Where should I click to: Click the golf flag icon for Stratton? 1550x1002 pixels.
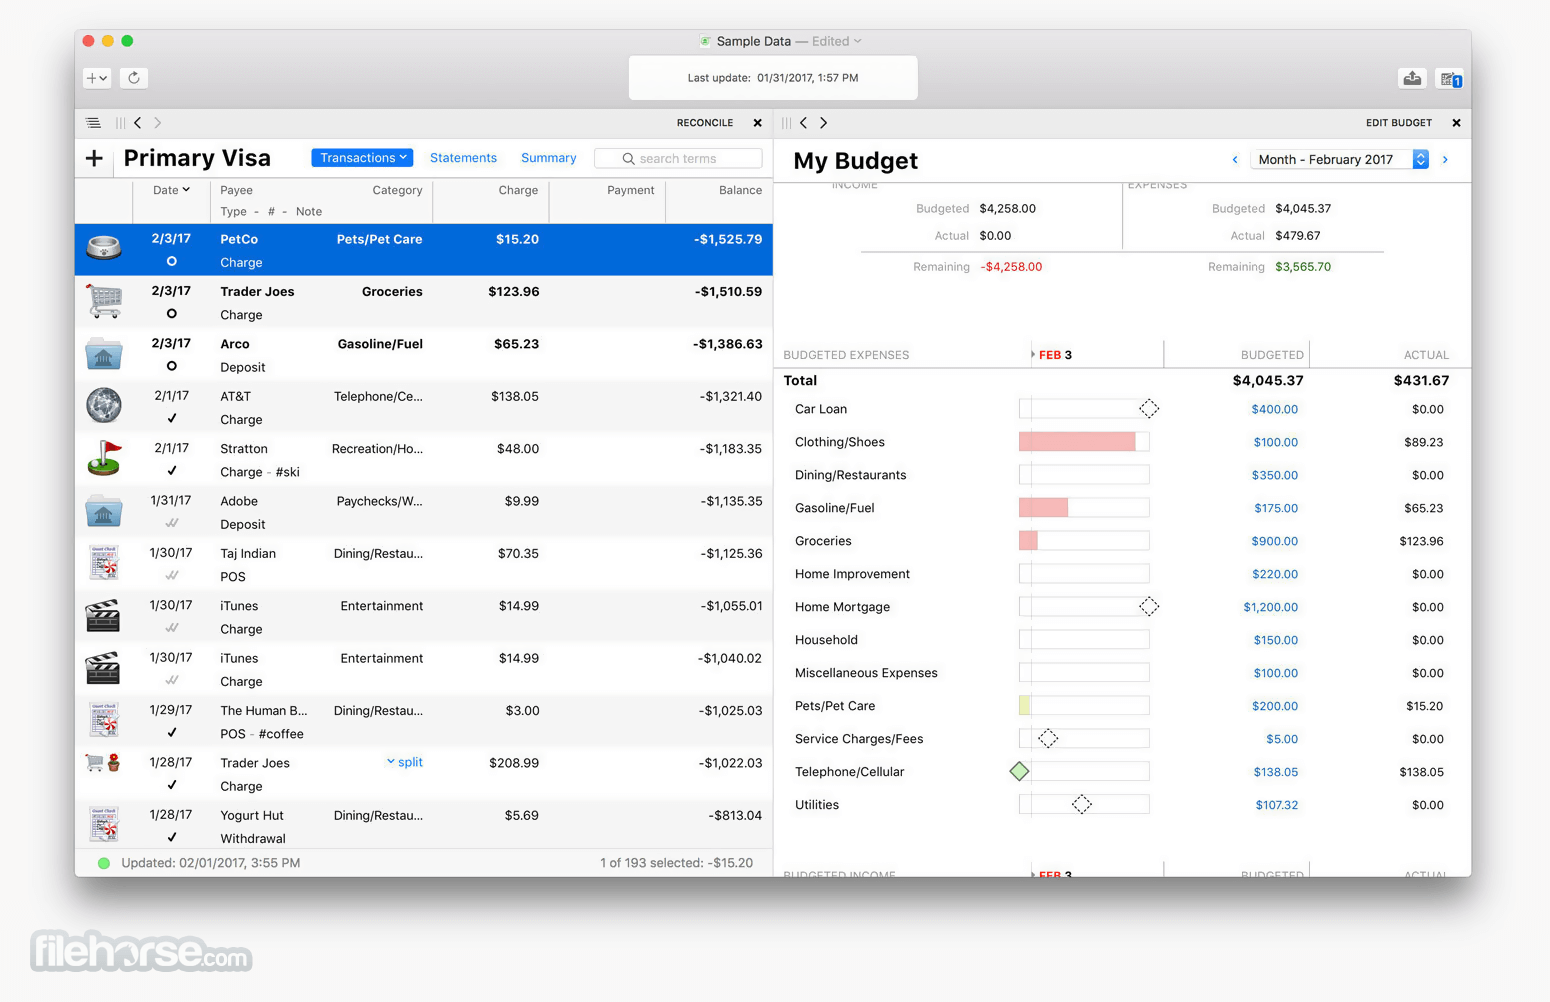[103, 457]
